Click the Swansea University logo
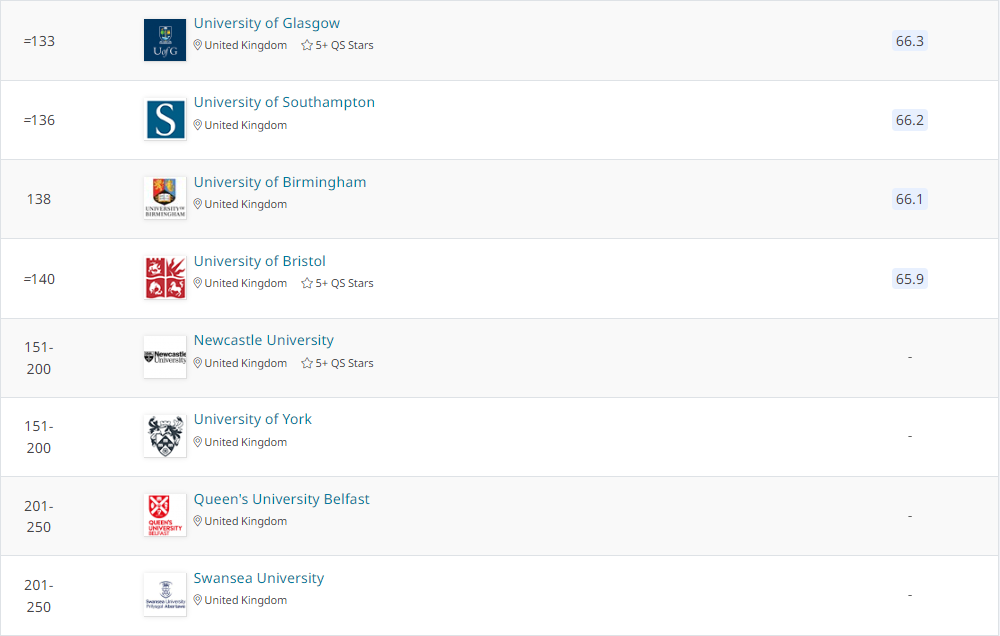The image size is (1000, 636). click(x=165, y=594)
